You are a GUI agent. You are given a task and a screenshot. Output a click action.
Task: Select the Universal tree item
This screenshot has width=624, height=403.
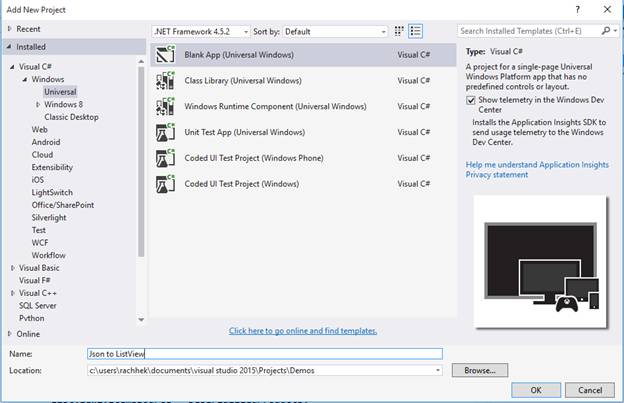pyautogui.click(x=60, y=92)
